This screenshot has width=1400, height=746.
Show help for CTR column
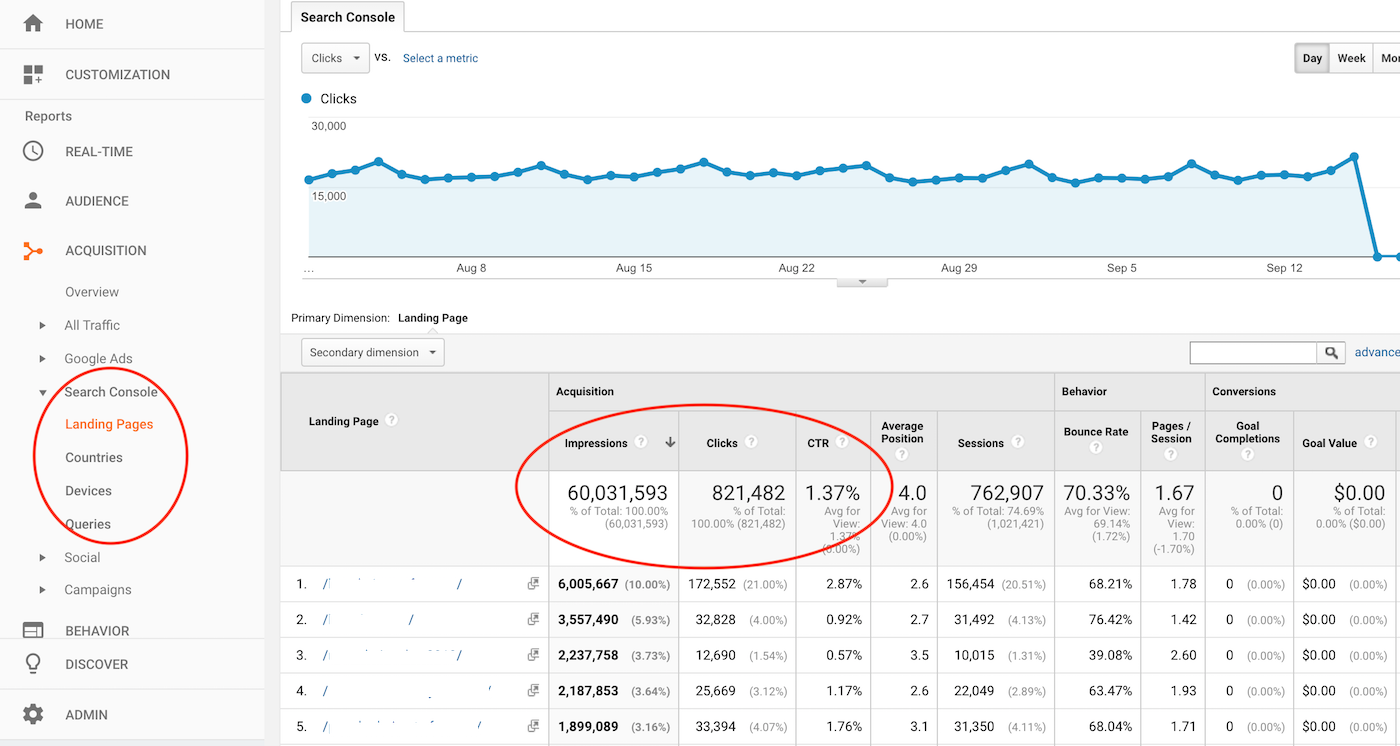[842, 442]
